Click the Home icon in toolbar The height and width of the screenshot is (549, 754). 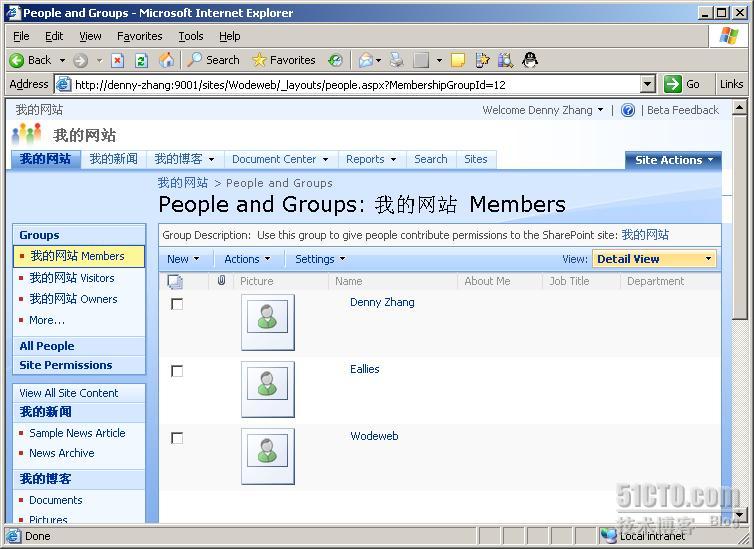pyautogui.click(x=167, y=60)
